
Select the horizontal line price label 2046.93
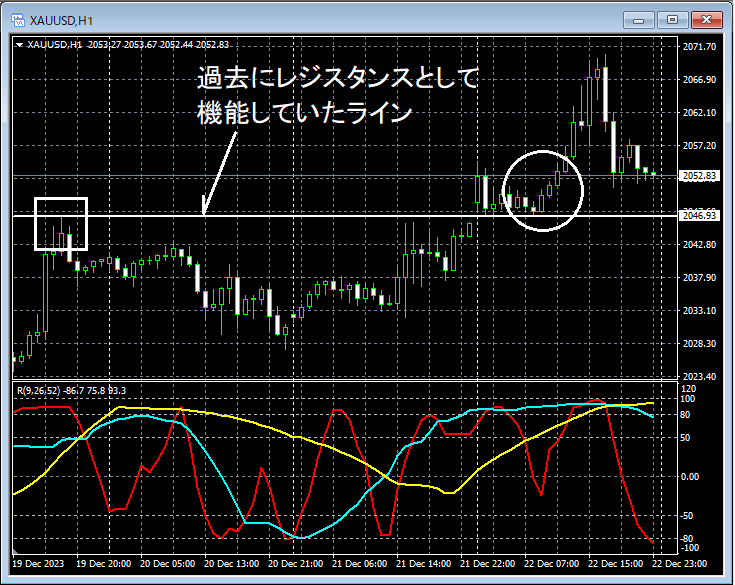699,216
